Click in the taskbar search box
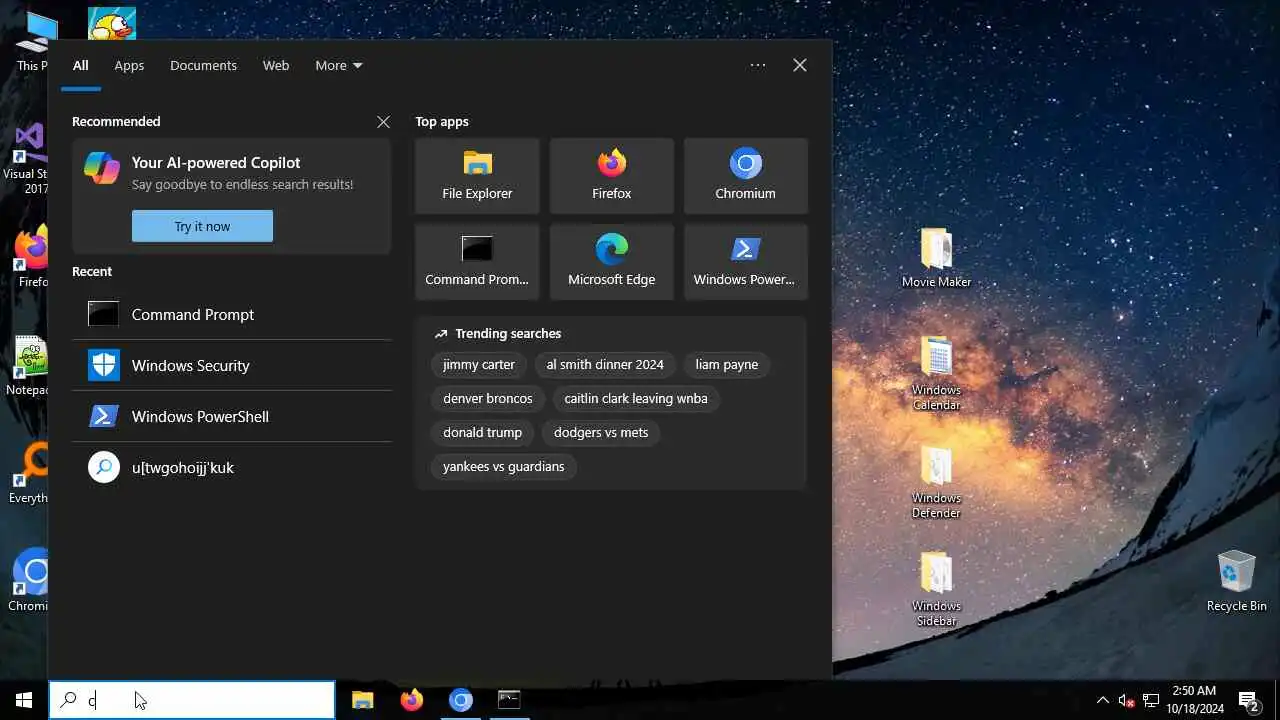Screen dimensions: 1280x720 pyautogui.click(x=192, y=700)
